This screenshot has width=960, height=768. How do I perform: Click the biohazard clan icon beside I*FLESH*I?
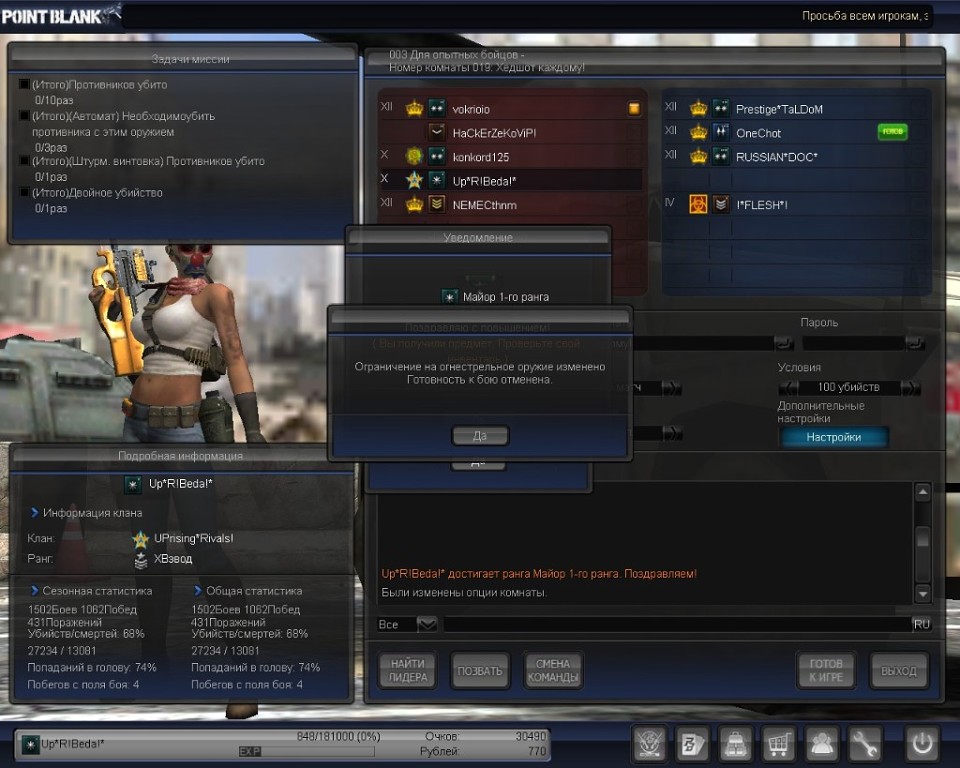pos(699,204)
